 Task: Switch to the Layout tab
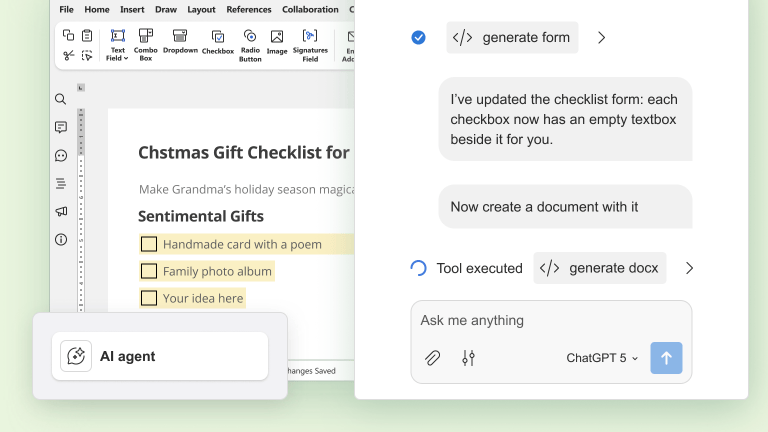pyautogui.click(x=201, y=9)
